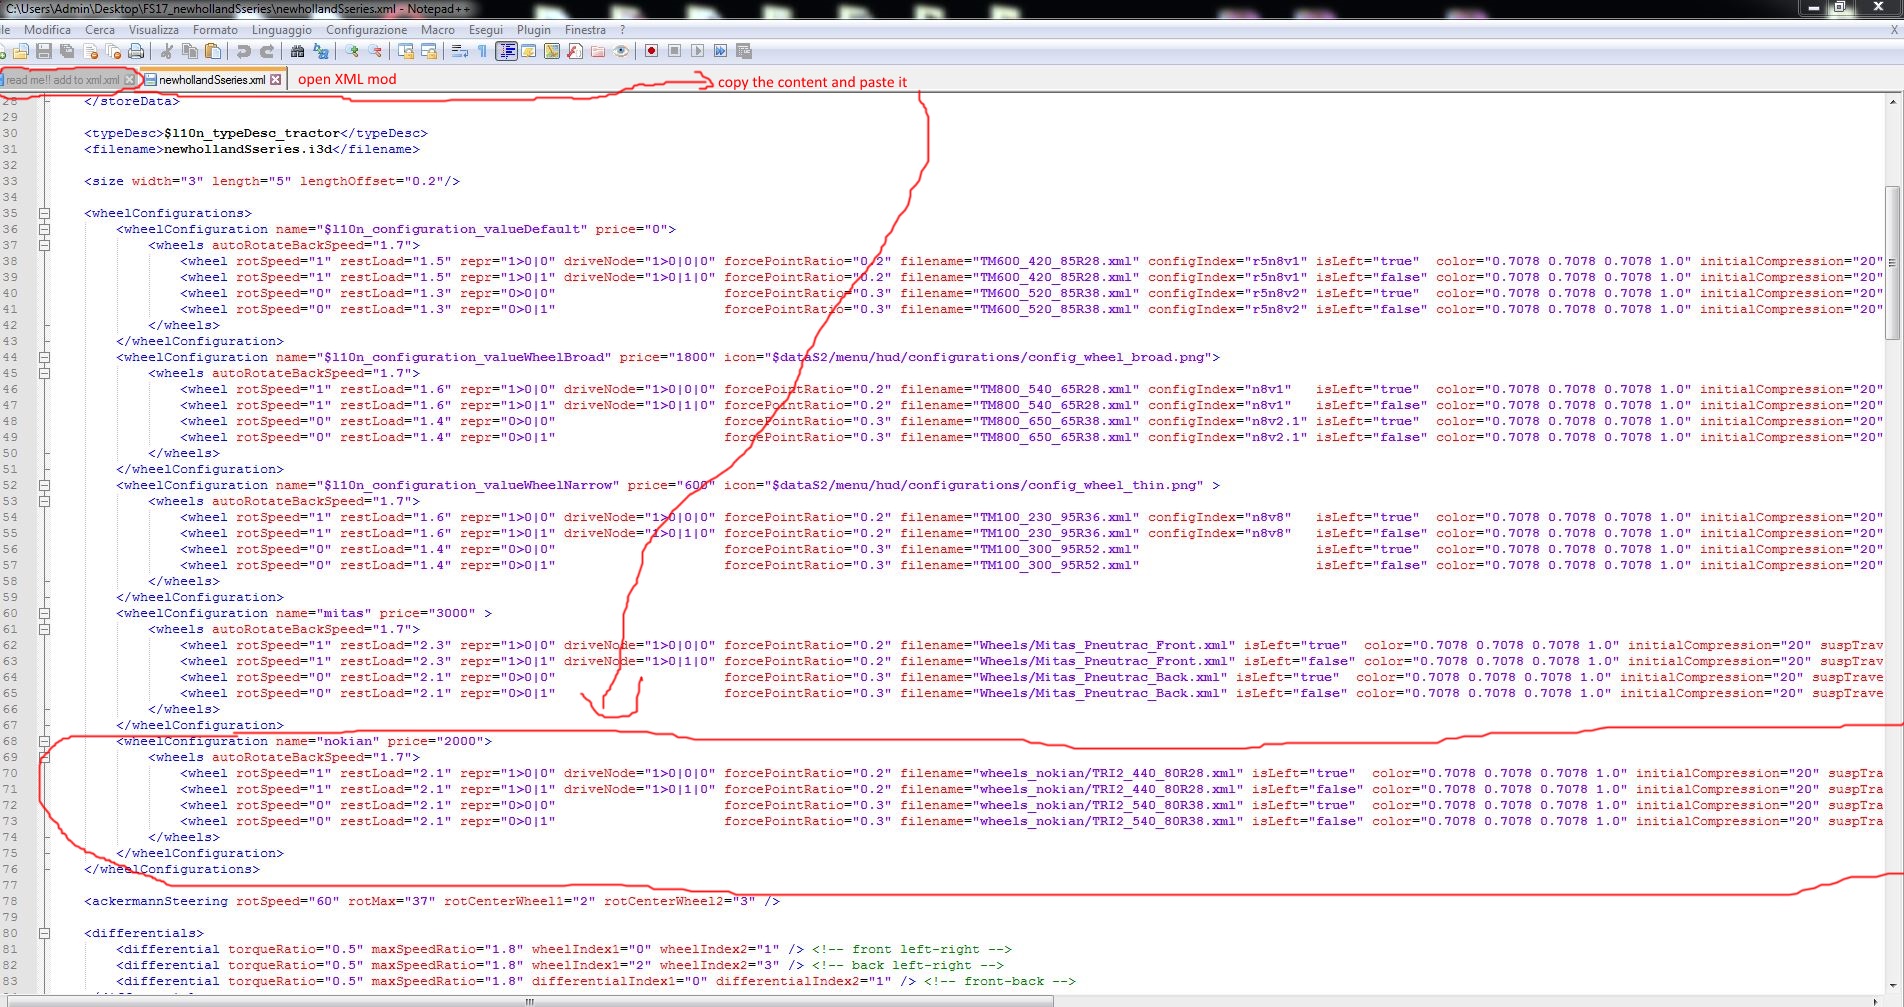Close the 'read me!! add to xml.xml' tab
Image resolution: width=1904 pixels, height=1007 pixels.
[129, 80]
